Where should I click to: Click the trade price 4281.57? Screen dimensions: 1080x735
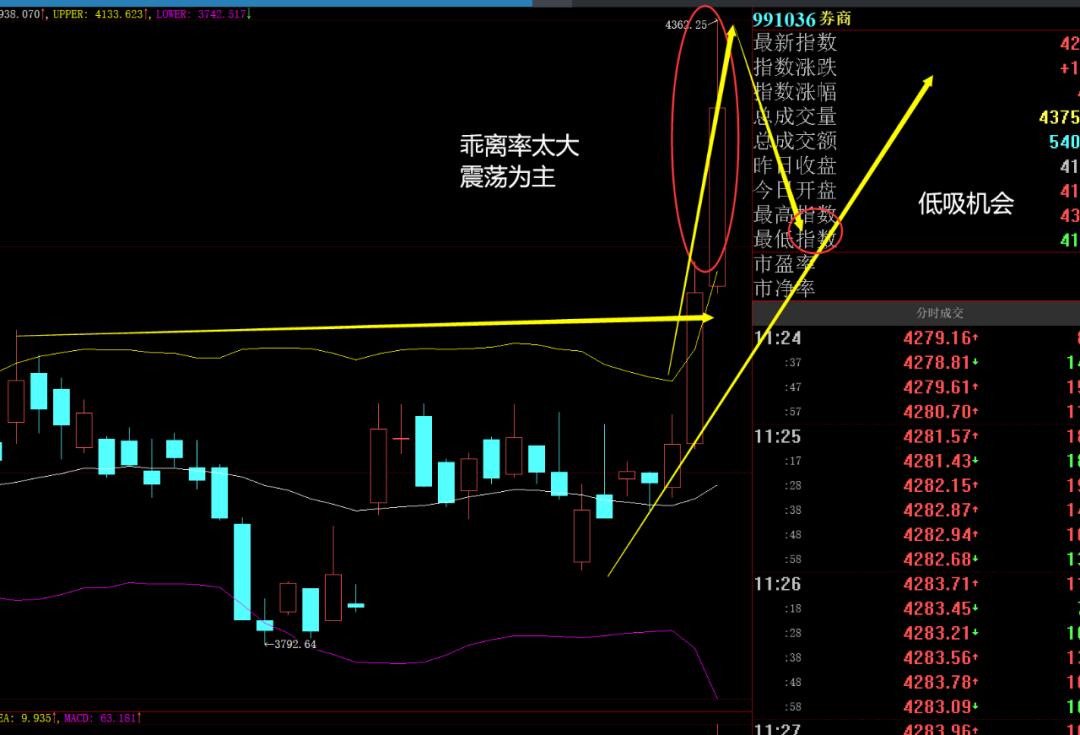[x=937, y=437]
